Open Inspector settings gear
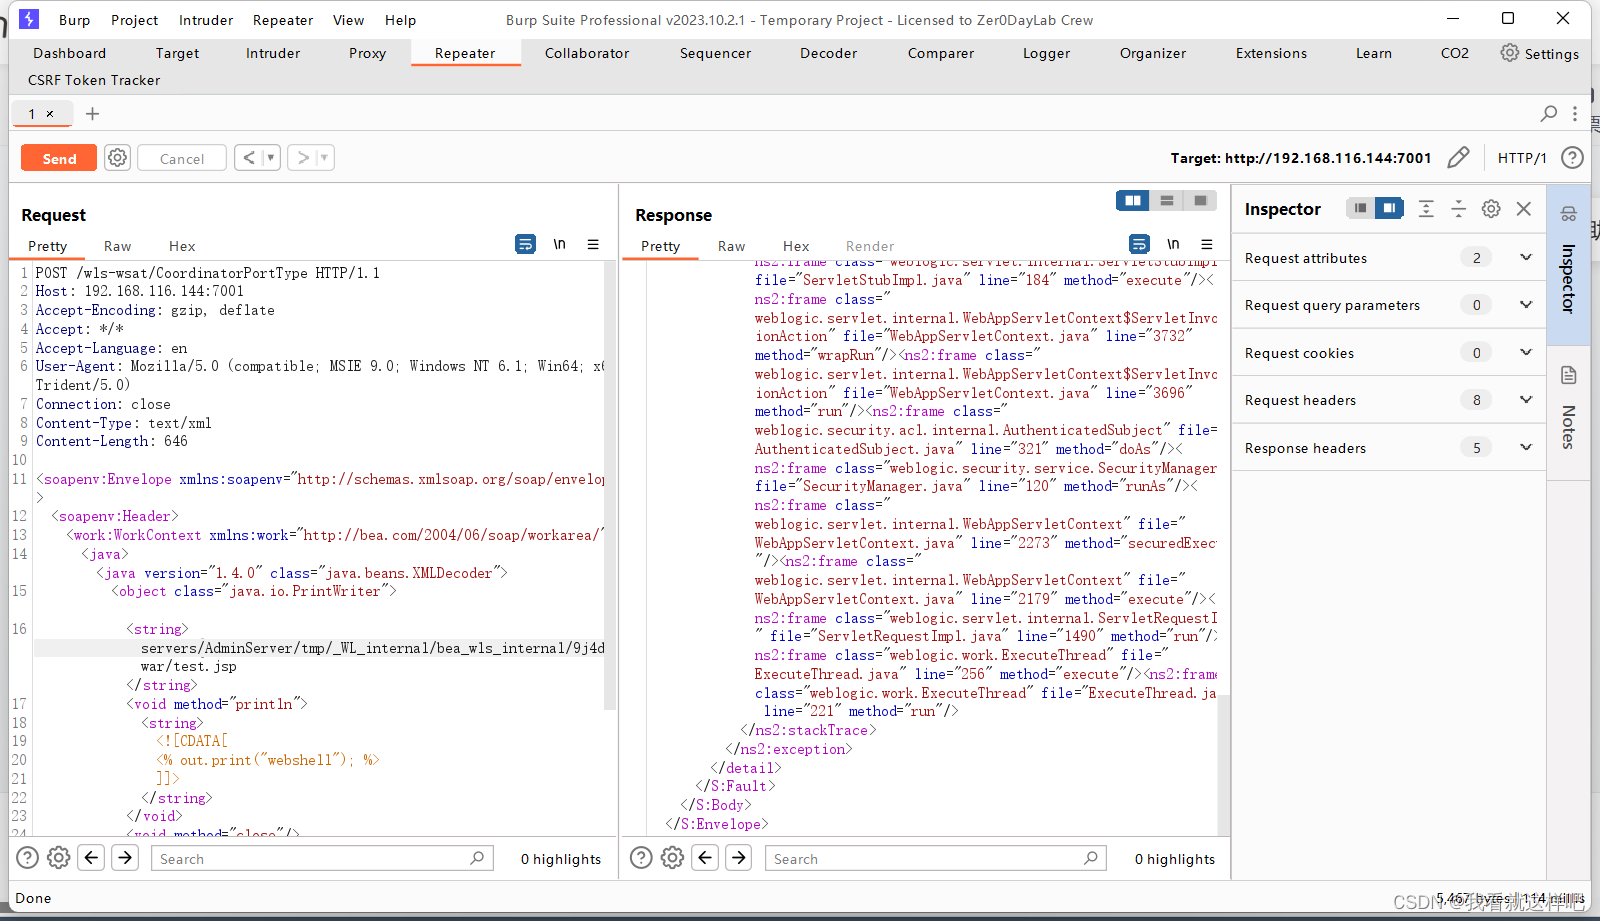The height and width of the screenshot is (921, 1600). coord(1491,208)
